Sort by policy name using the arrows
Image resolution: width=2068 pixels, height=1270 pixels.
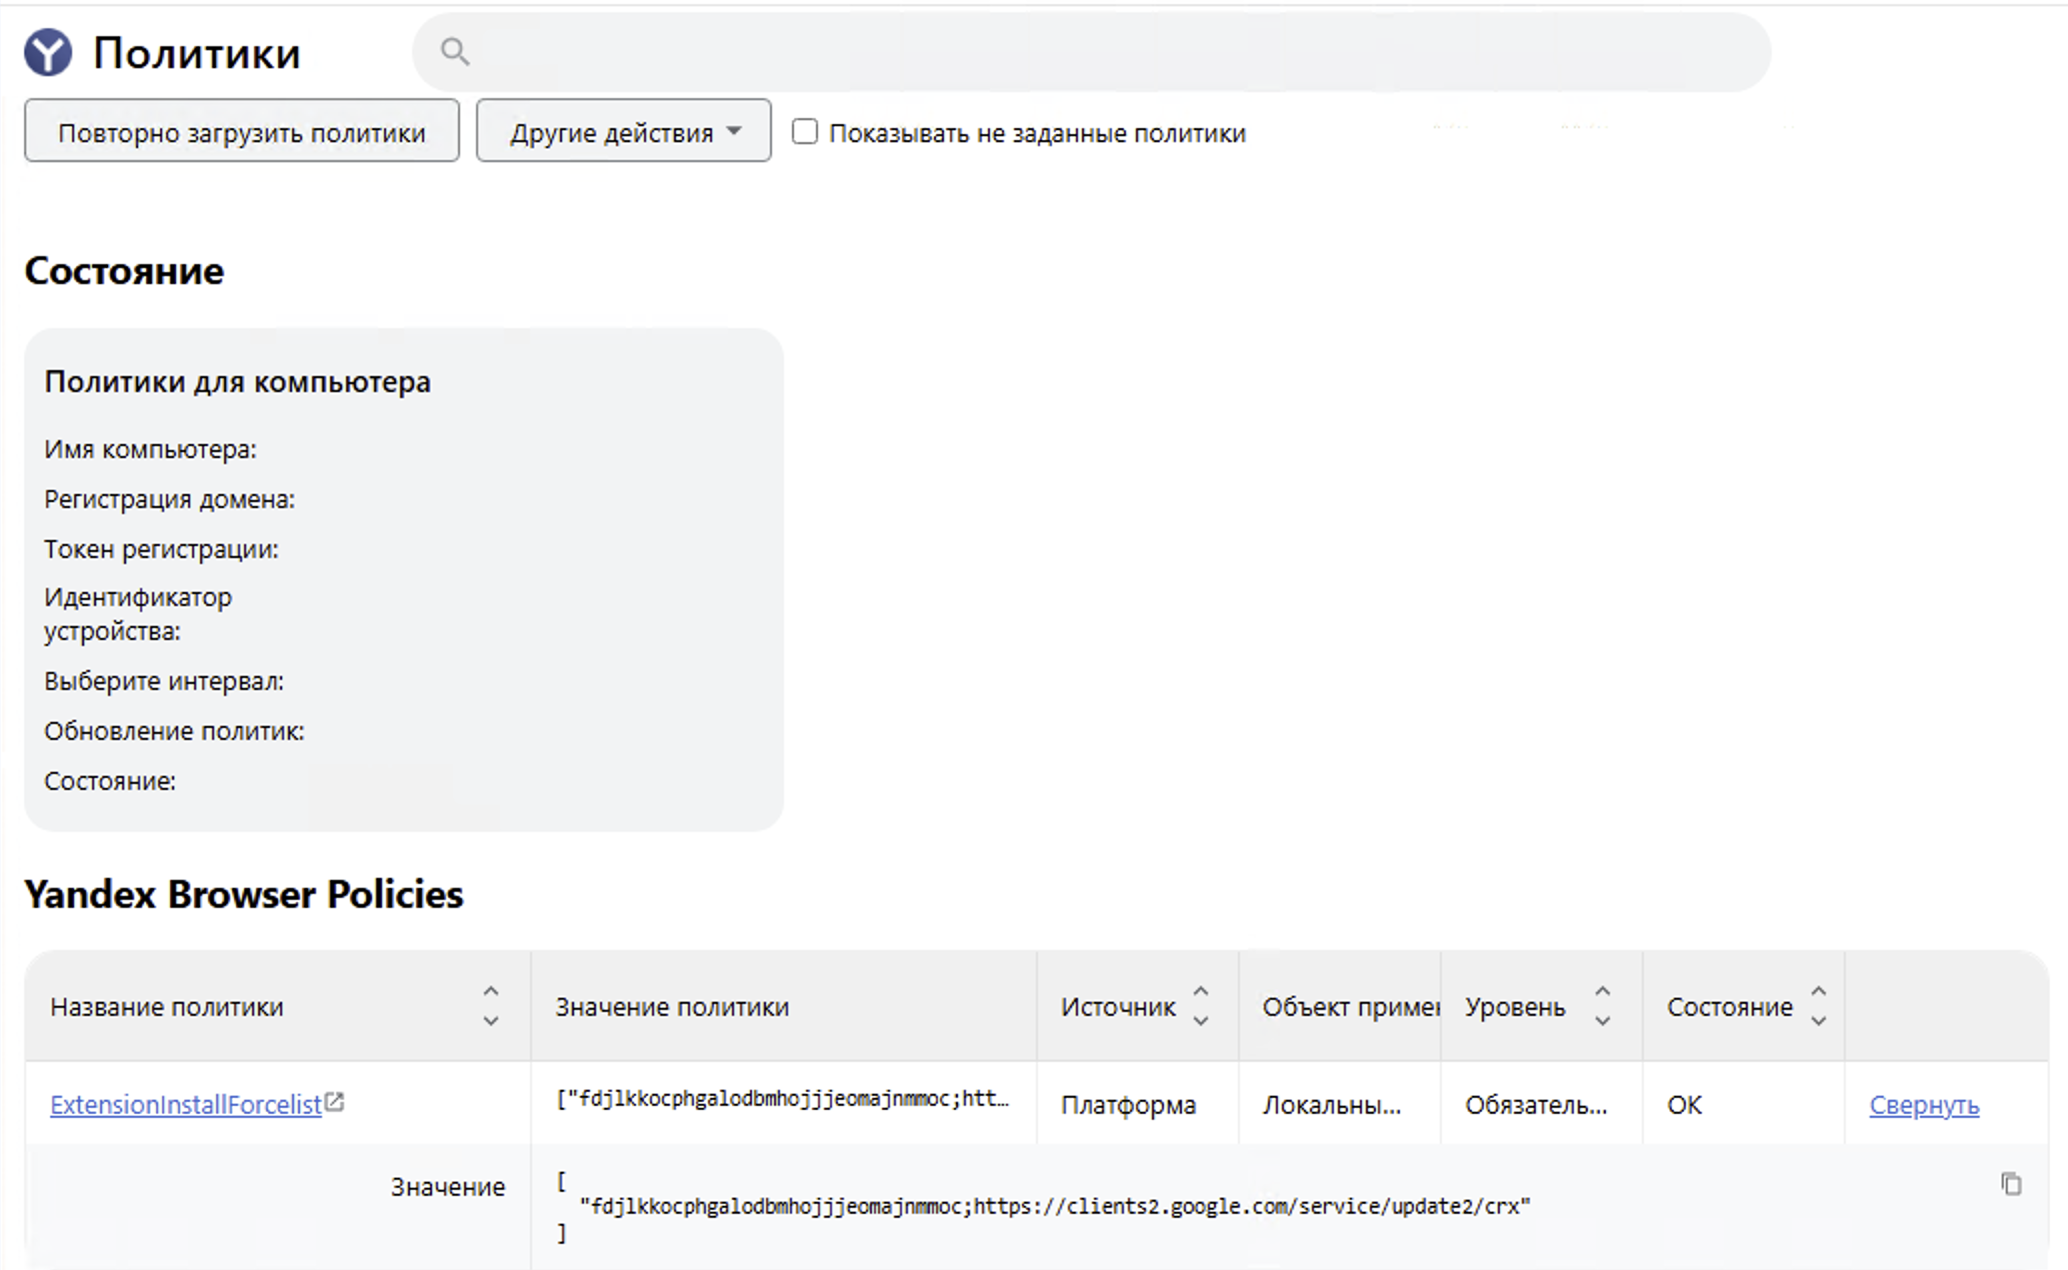(490, 1006)
